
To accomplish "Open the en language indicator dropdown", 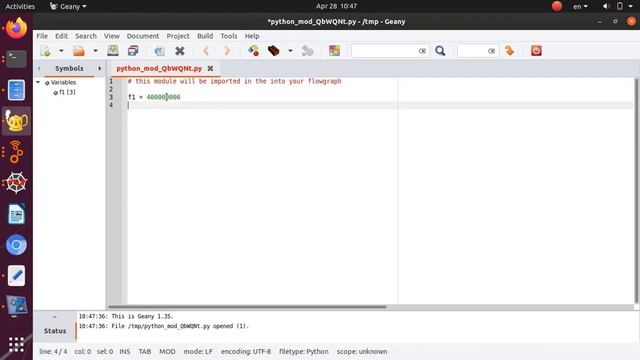I will click(580, 7).
